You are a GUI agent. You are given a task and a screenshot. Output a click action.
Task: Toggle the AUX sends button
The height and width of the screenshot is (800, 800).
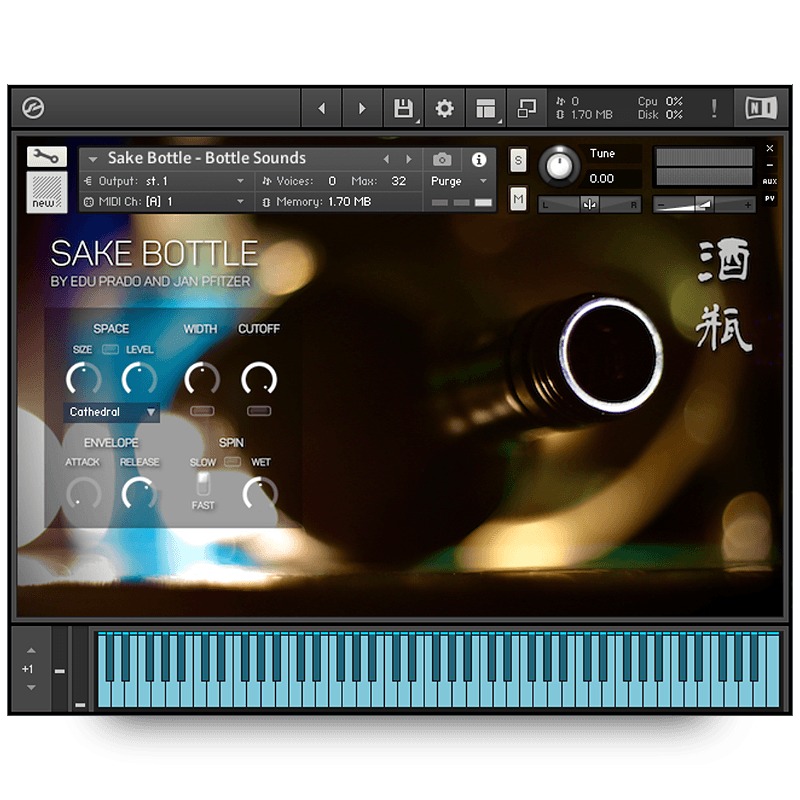tap(769, 181)
